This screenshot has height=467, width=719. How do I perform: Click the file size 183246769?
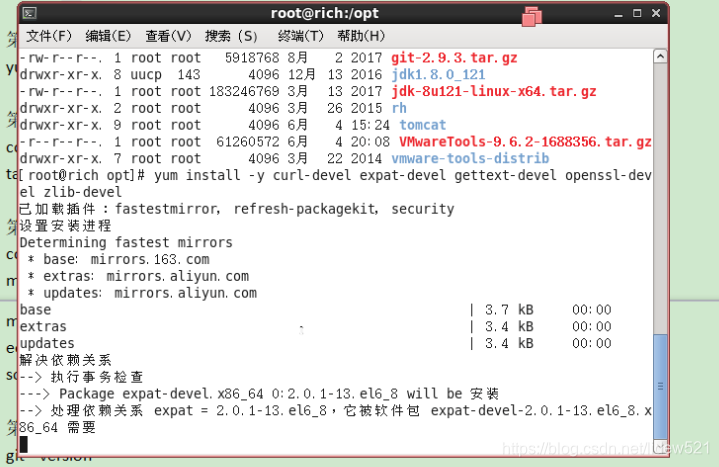tap(244, 91)
